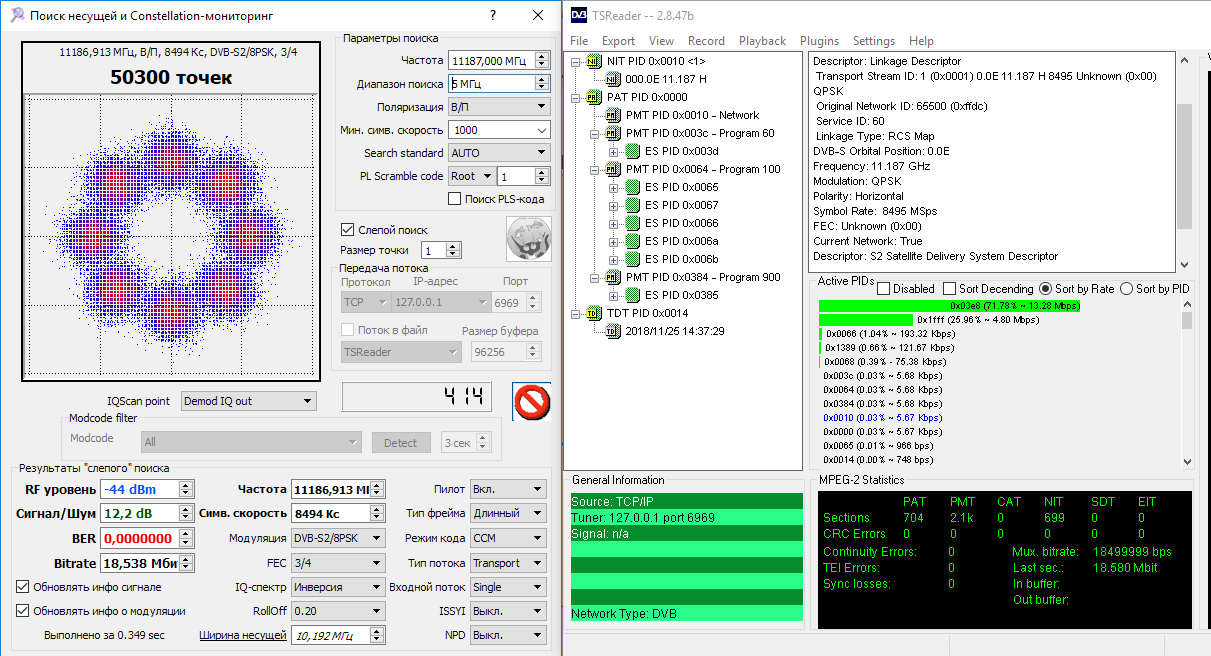Click the satellite dish blind search button
This screenshot has height=656, width=1211.
click(529, 239)
